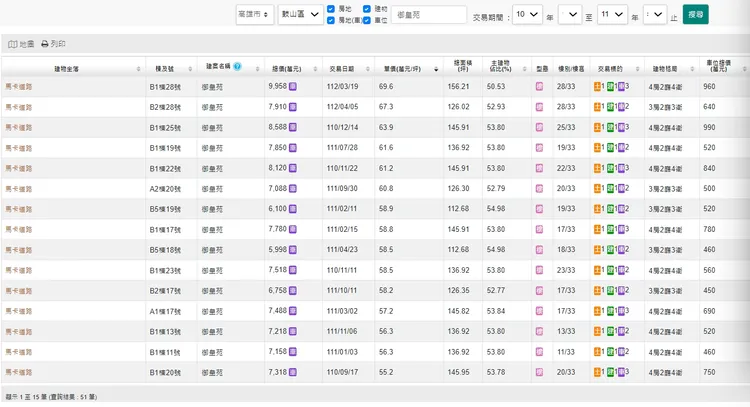Open the start year dropdown showing 10
Viewport: 750px width, 407px height.
[x=527, y=15]
